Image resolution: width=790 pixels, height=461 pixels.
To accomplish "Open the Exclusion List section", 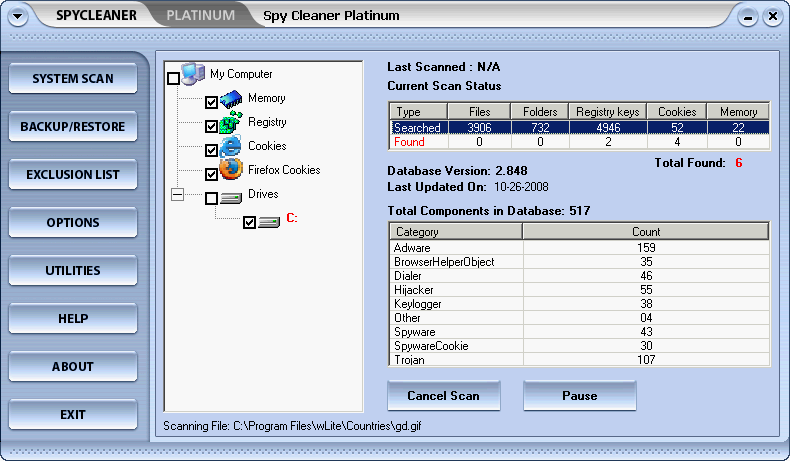I will 73,174.
